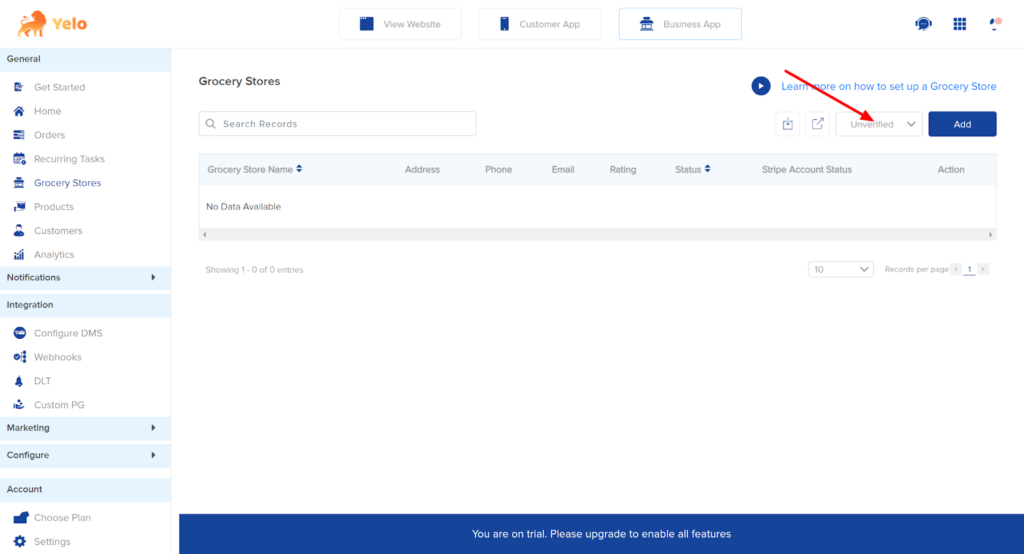
Task: Open the Business App button
Action: click(x=680, y=24)
